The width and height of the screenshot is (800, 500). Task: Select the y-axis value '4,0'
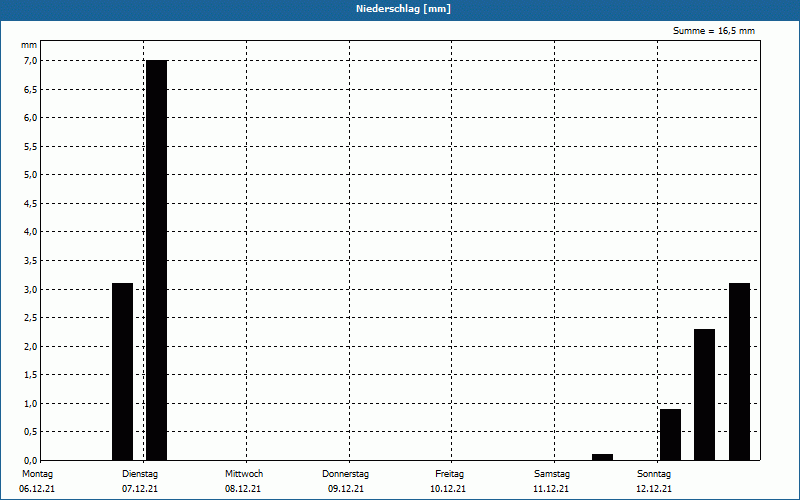tap(30, 232)
